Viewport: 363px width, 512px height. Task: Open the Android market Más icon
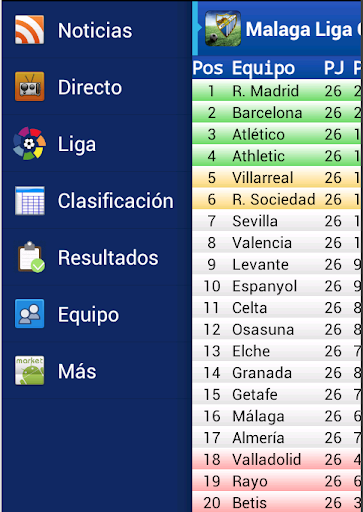(x=29, y=371)
